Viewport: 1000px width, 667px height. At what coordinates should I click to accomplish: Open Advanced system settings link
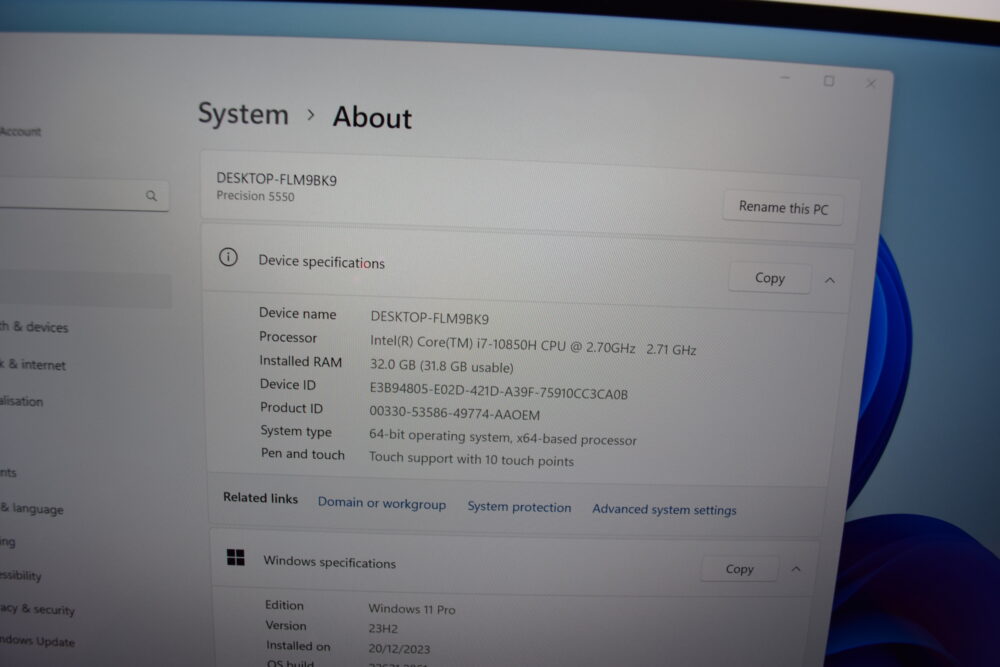pos(664,509)
